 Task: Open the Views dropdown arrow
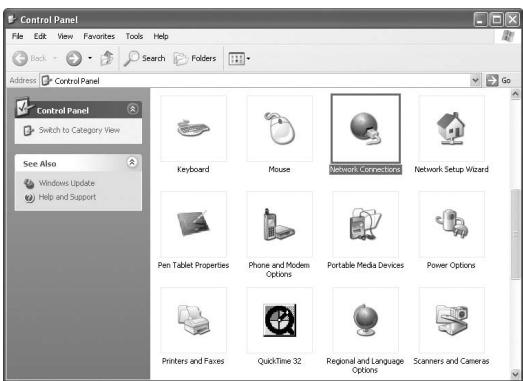pos(248,59)
